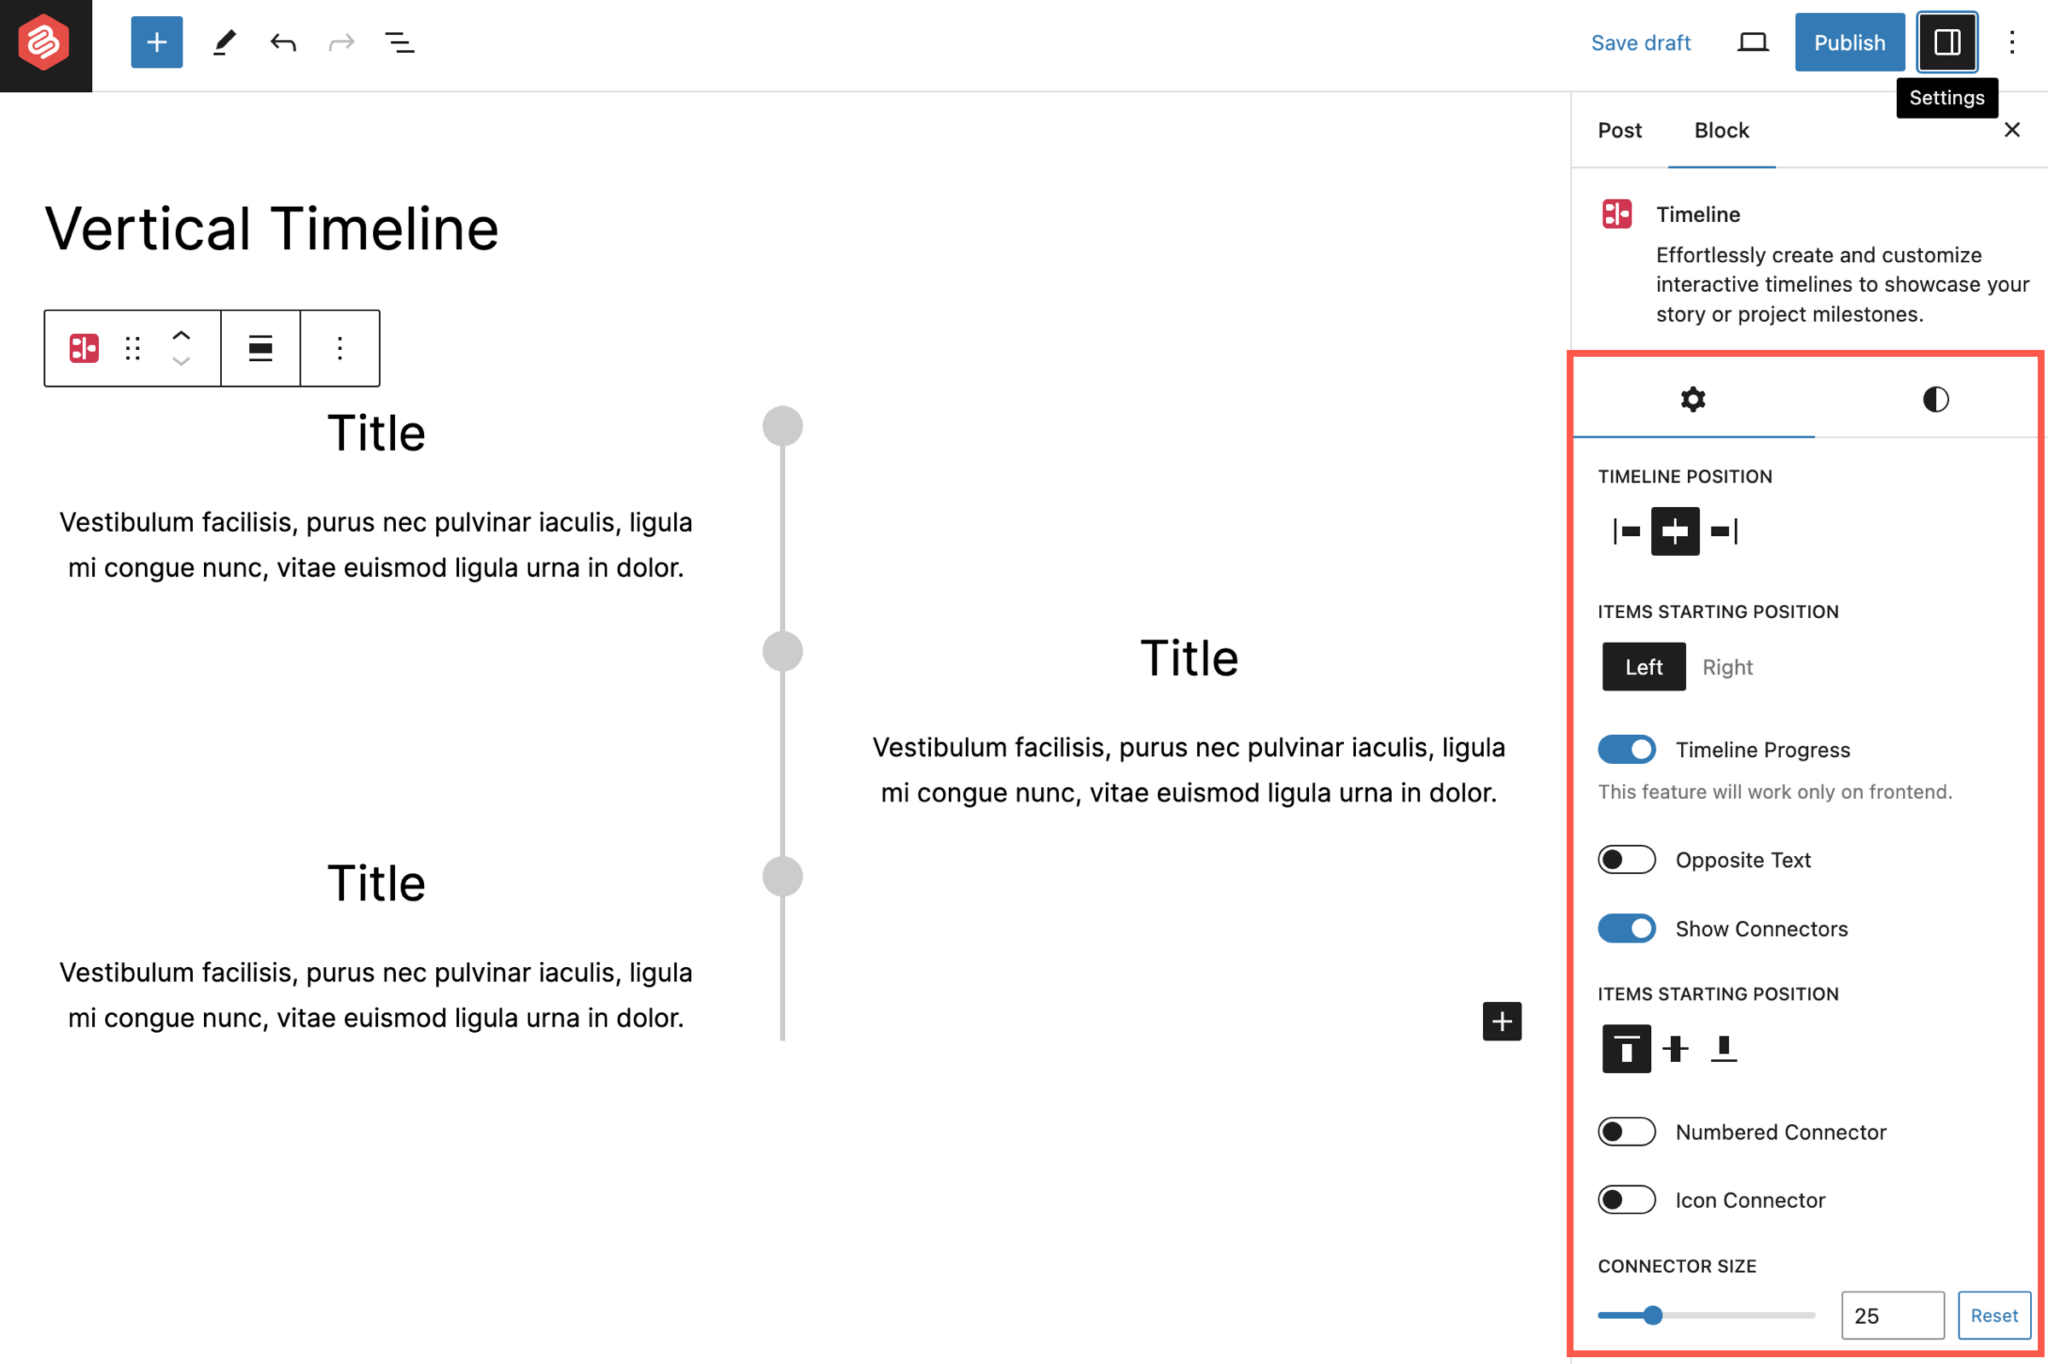Set Timeline Position to left aligned
Image resolution: width=2048 pixels, height=1364 pixels.
1626,531
